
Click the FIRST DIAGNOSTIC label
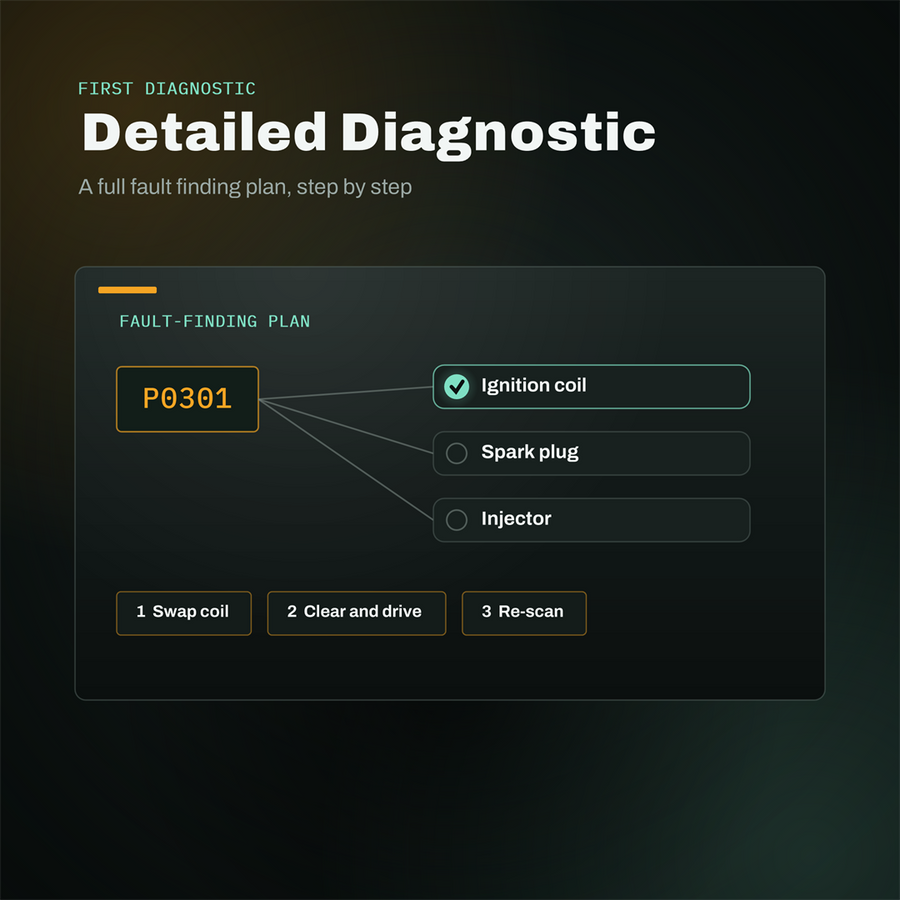166,88
